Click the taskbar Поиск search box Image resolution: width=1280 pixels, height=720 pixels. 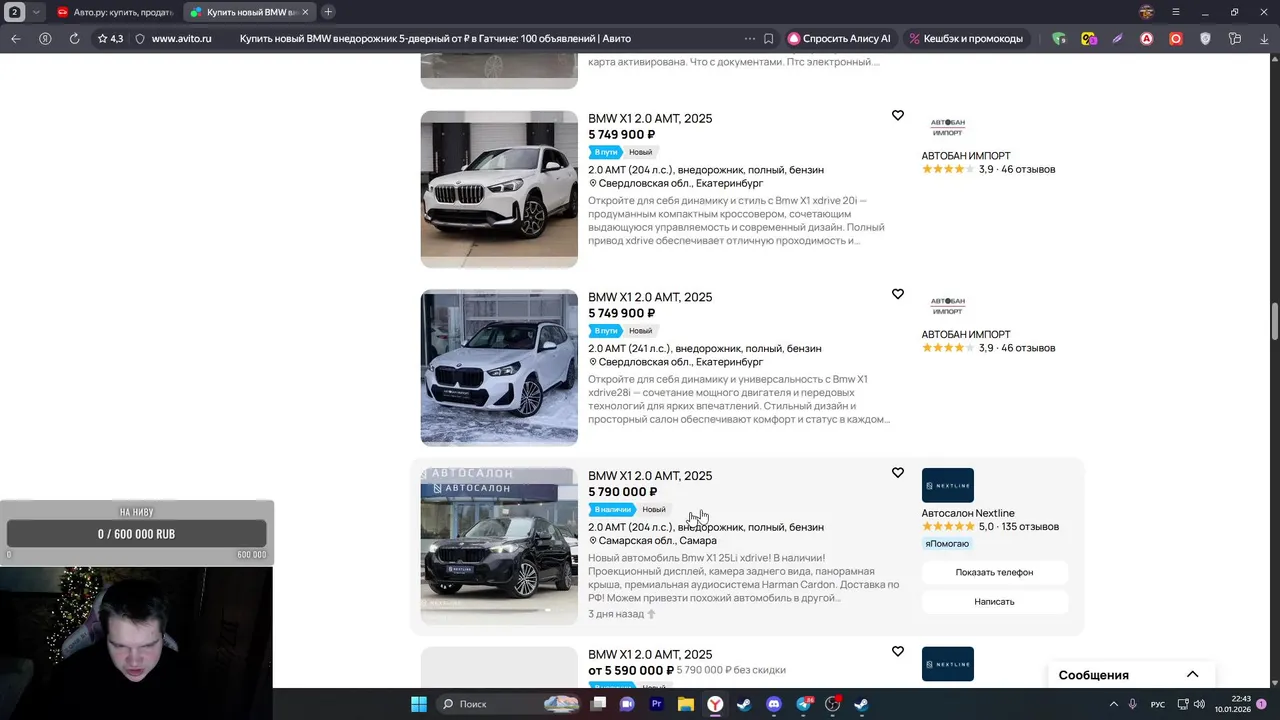point(510,704)
